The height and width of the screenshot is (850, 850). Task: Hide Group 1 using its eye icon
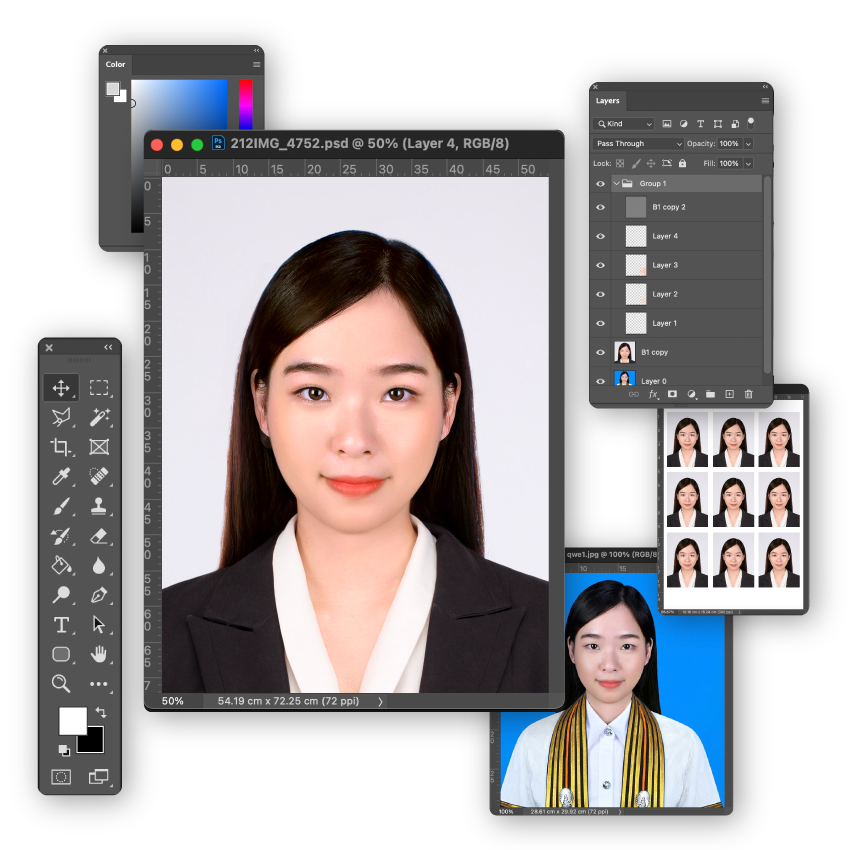pos(600,184)
